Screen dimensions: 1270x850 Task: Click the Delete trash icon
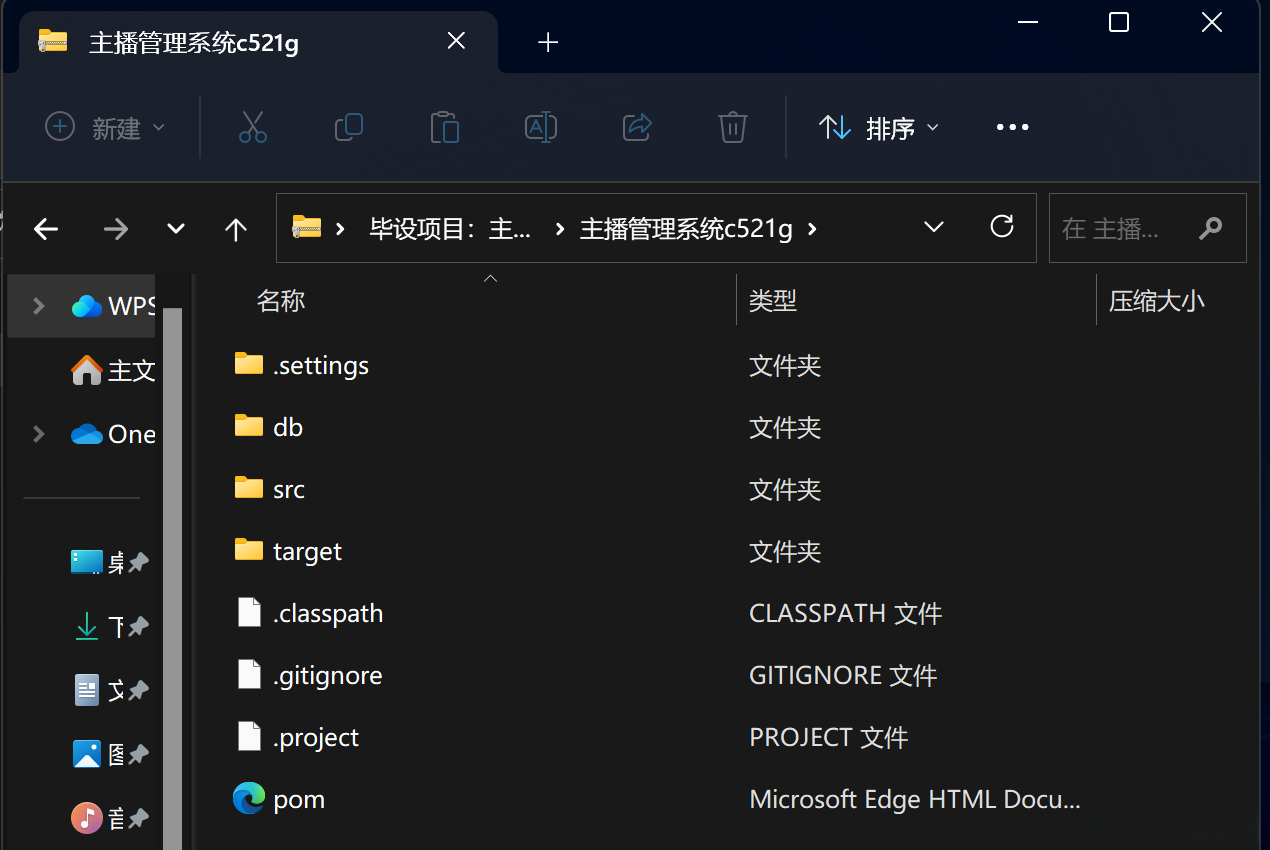click(x=733, y=128)
